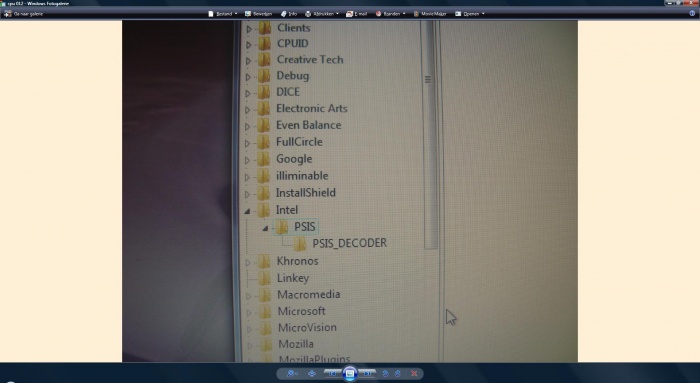Image resolution: width=700 pixels, height=383 pixels.
Task: Open the photo in MovieMaker
Action: (x=429, y=14)
